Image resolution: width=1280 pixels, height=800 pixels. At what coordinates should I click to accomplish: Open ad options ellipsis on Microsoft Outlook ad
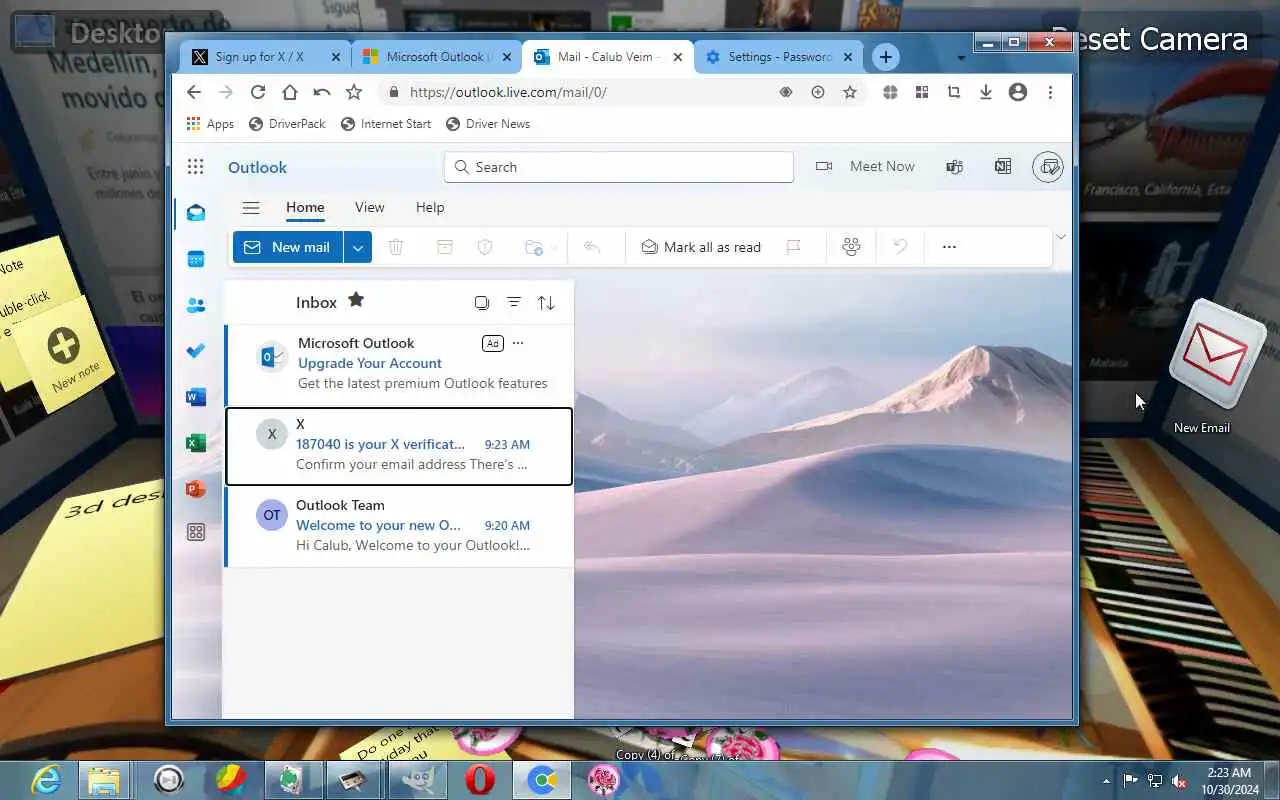point(518,343)
